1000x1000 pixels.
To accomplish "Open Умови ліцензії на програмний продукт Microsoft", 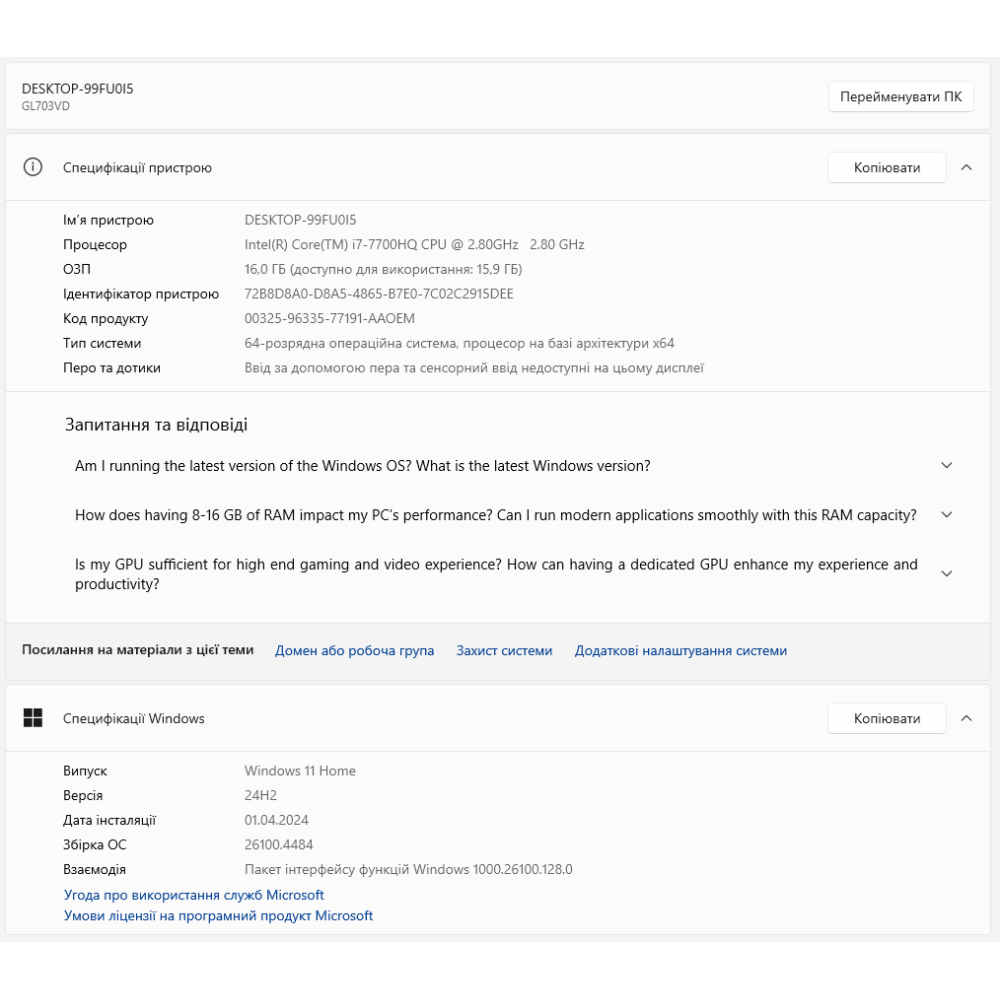I will [x=218, y=916].
